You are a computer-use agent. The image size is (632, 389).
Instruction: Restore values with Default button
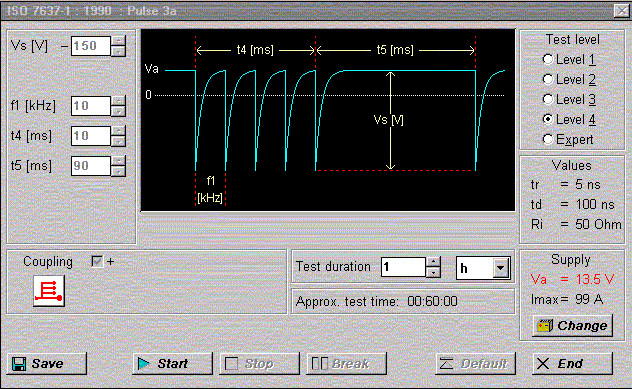(x=475, y=364)
